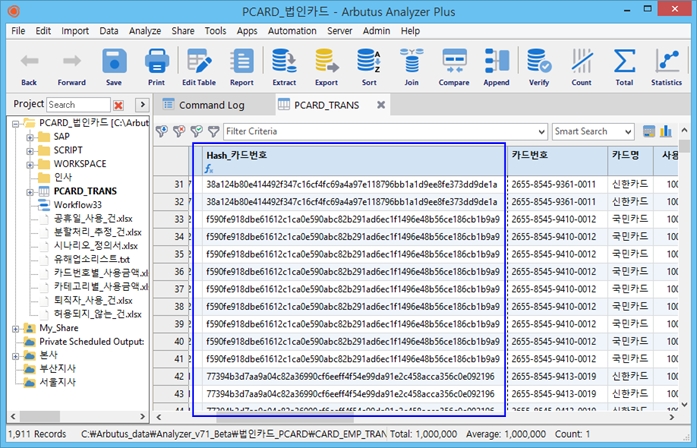Click the add filter funnel icon
The image size is (697, 448).
coord(161,131)
